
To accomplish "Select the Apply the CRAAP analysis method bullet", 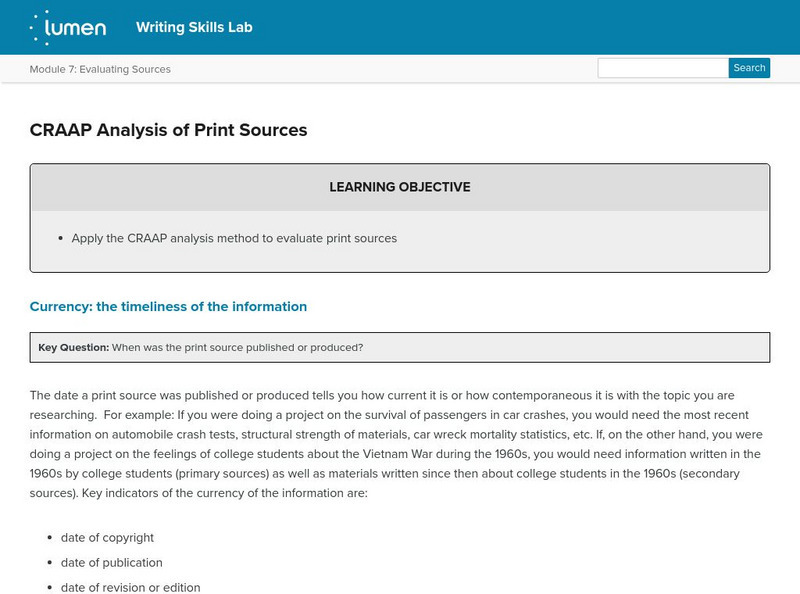I will 234,238.
